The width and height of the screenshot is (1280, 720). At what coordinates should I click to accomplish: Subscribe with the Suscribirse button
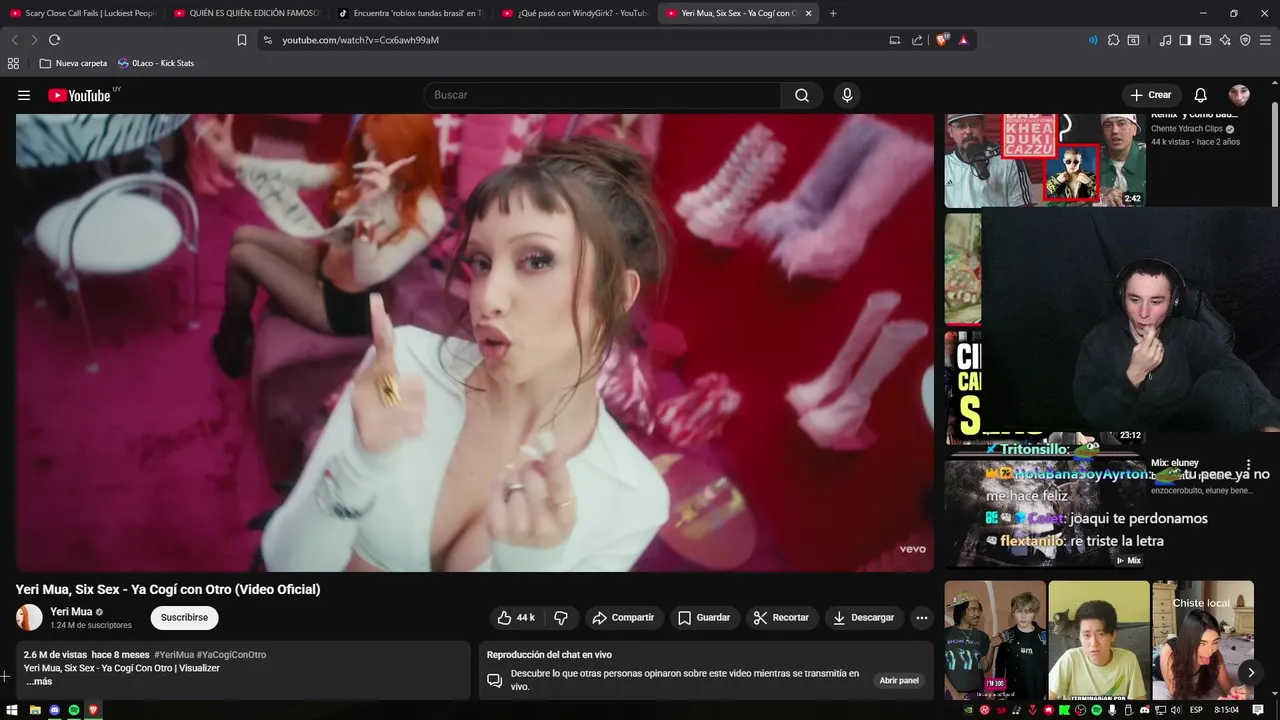pos(184,618)
